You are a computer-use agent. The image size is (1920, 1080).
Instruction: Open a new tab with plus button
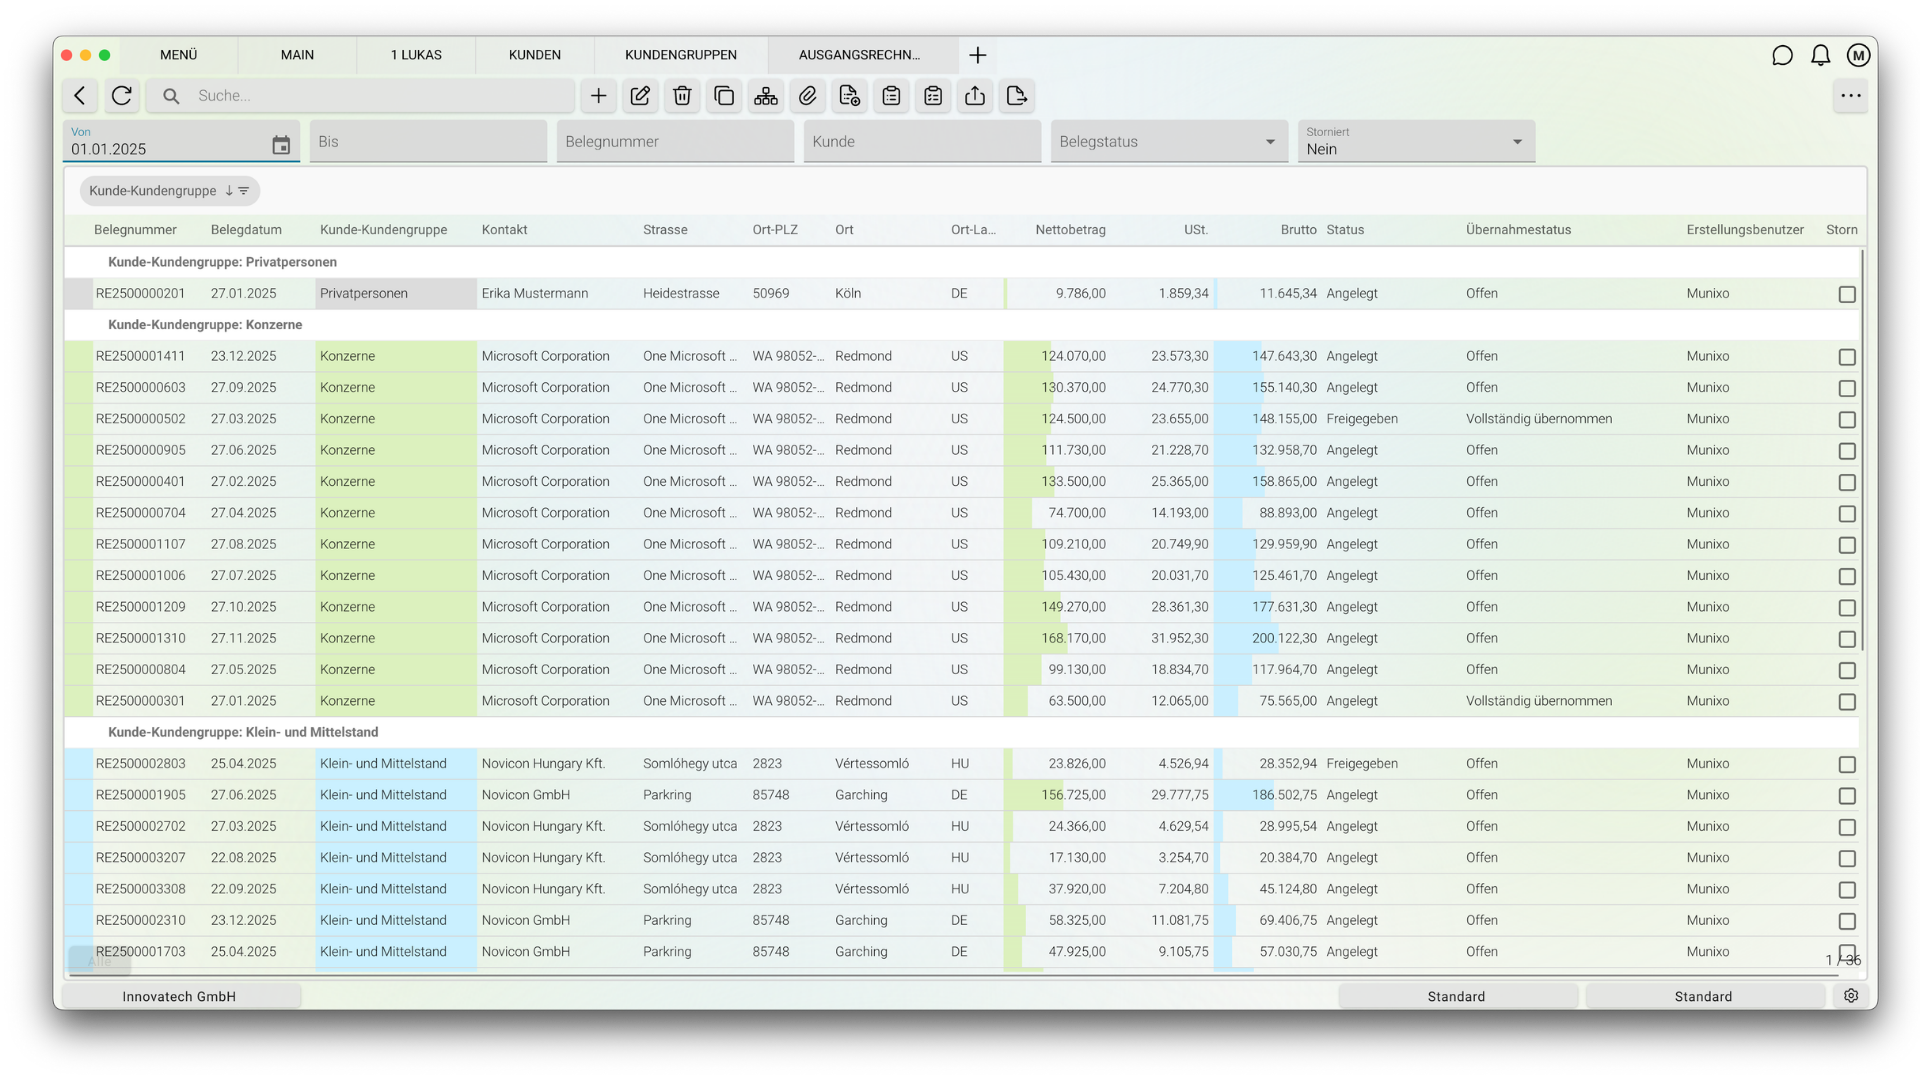click(x=978, y=55)
